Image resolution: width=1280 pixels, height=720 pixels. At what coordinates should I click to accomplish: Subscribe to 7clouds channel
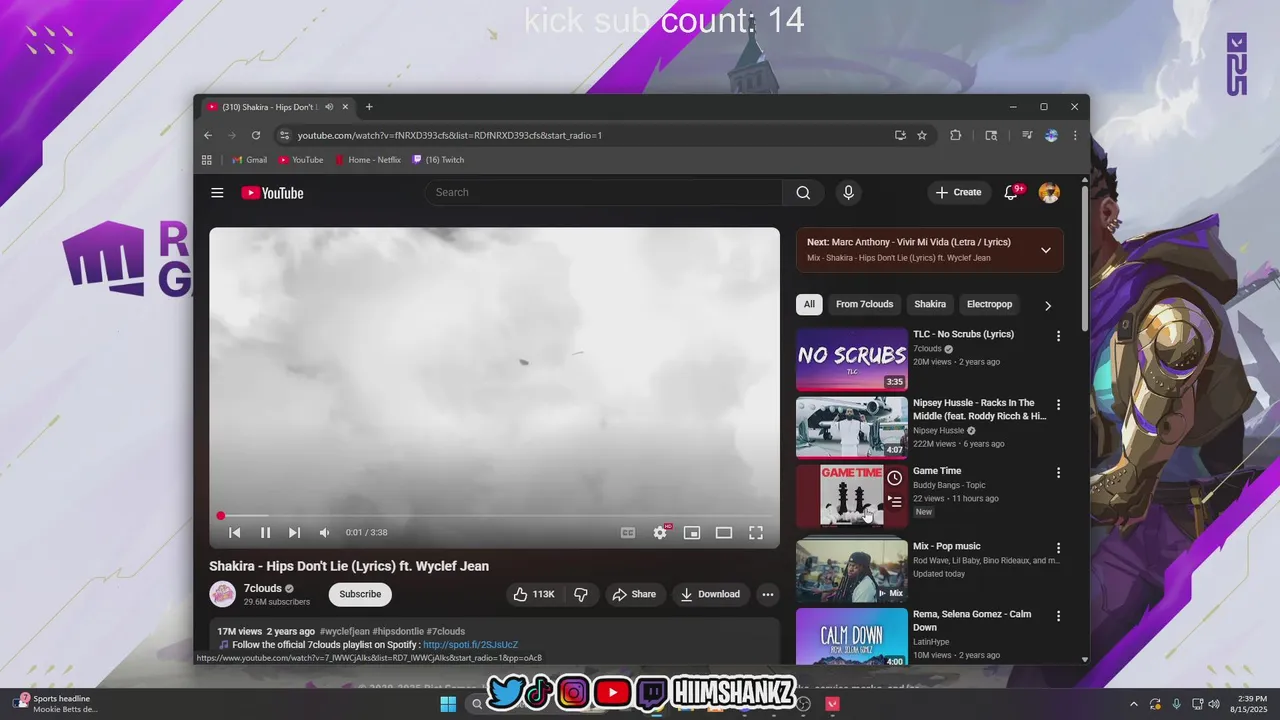click(x=360, y=594)
